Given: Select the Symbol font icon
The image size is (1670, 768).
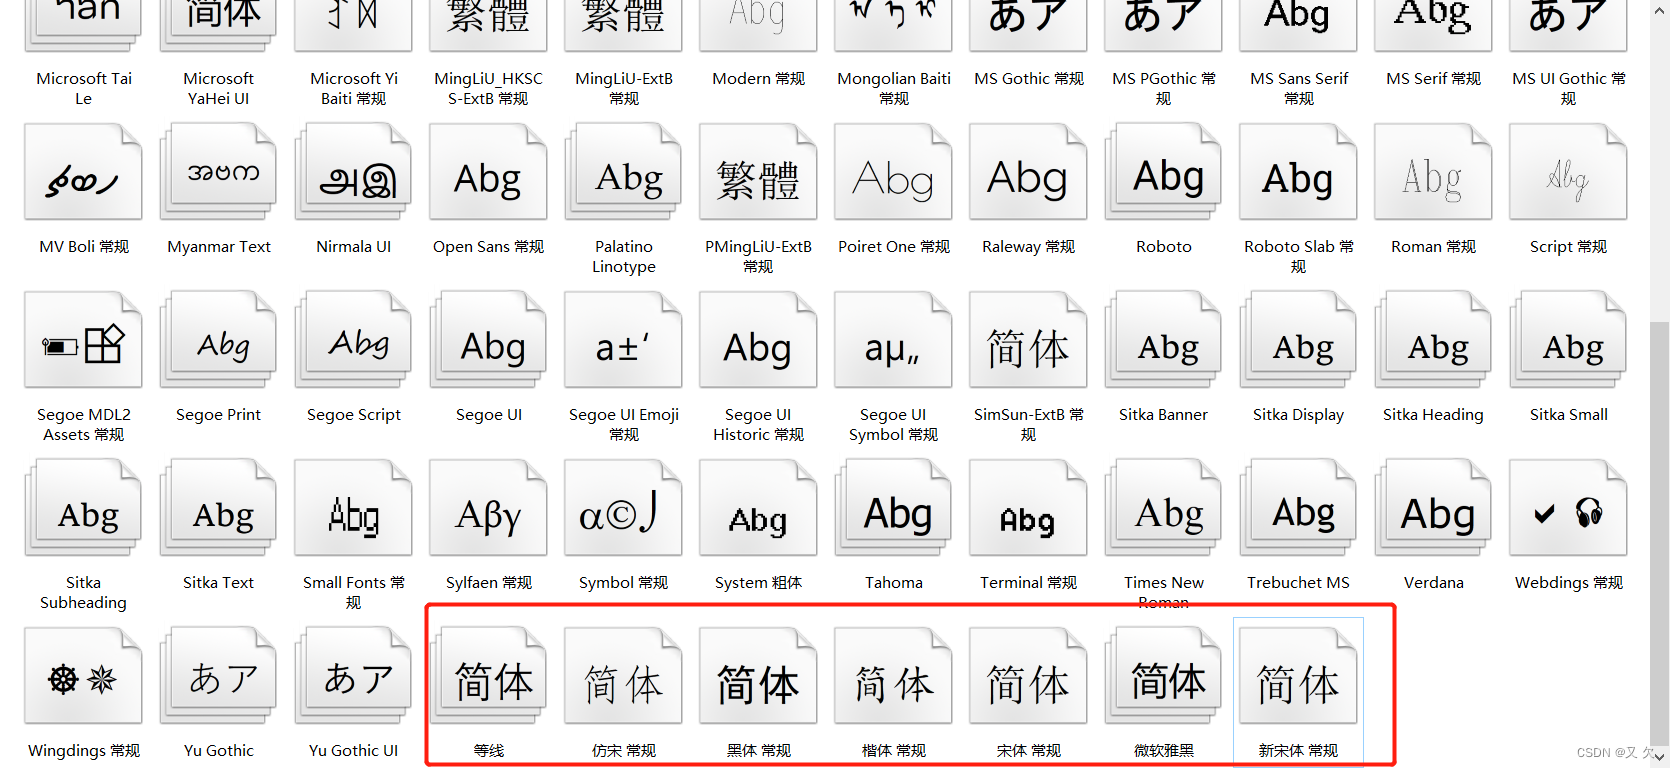Looking at the screenshot, I should pos(623,507).
